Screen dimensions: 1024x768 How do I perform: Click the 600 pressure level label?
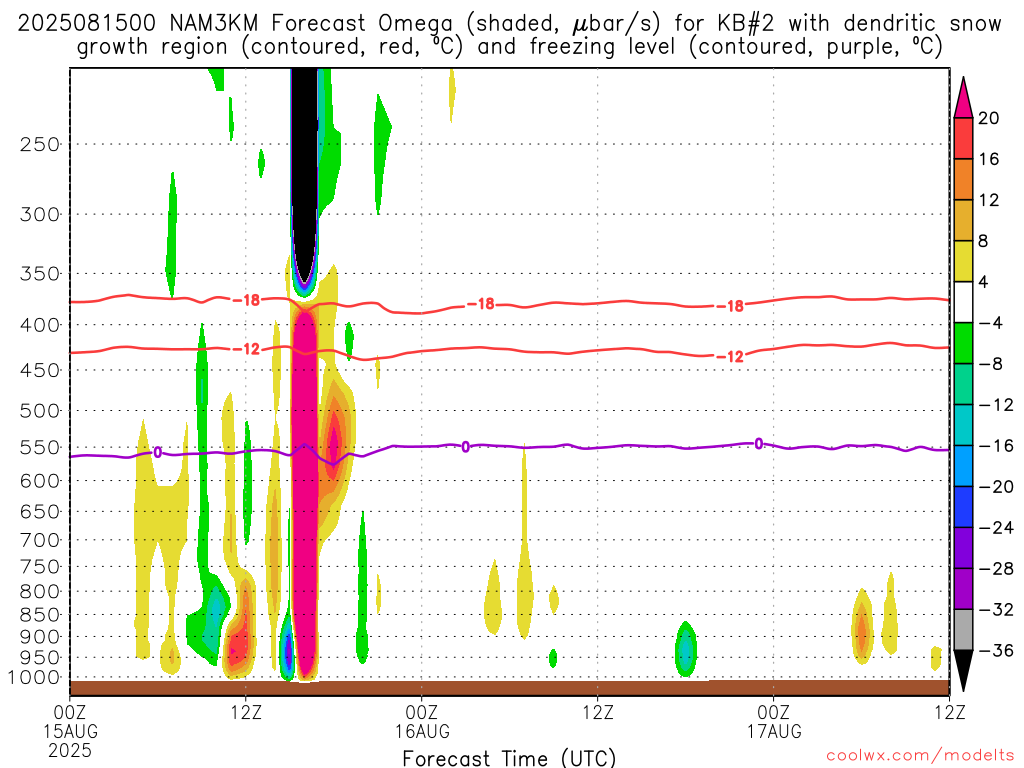(x=40, y=481)
